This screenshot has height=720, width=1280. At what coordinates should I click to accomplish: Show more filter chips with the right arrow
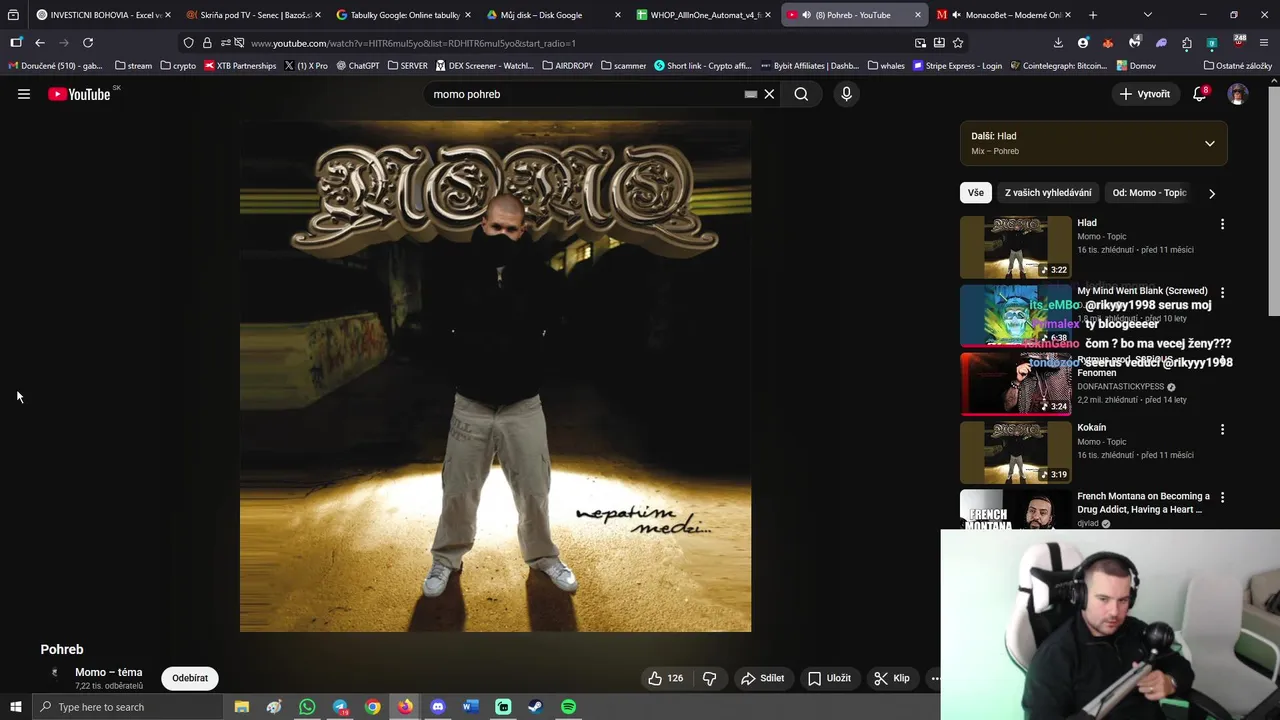tap(1212, 193)
